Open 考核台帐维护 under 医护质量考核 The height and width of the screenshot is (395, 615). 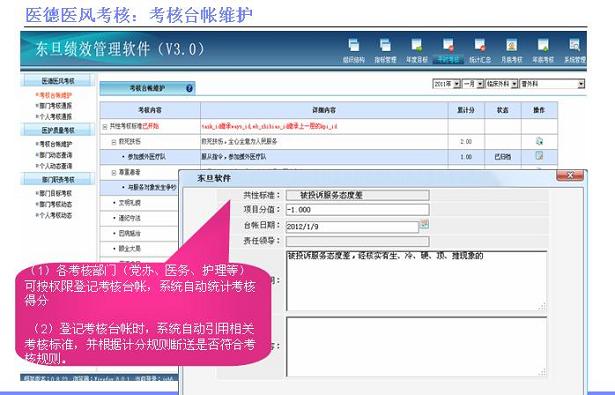tap(54, 144)
